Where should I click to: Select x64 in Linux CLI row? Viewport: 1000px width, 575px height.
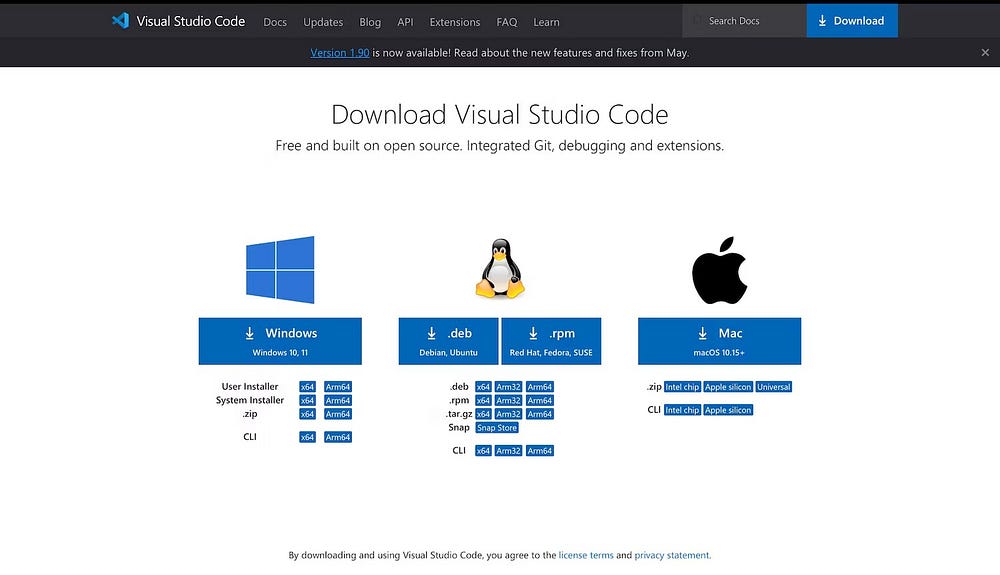483,451
